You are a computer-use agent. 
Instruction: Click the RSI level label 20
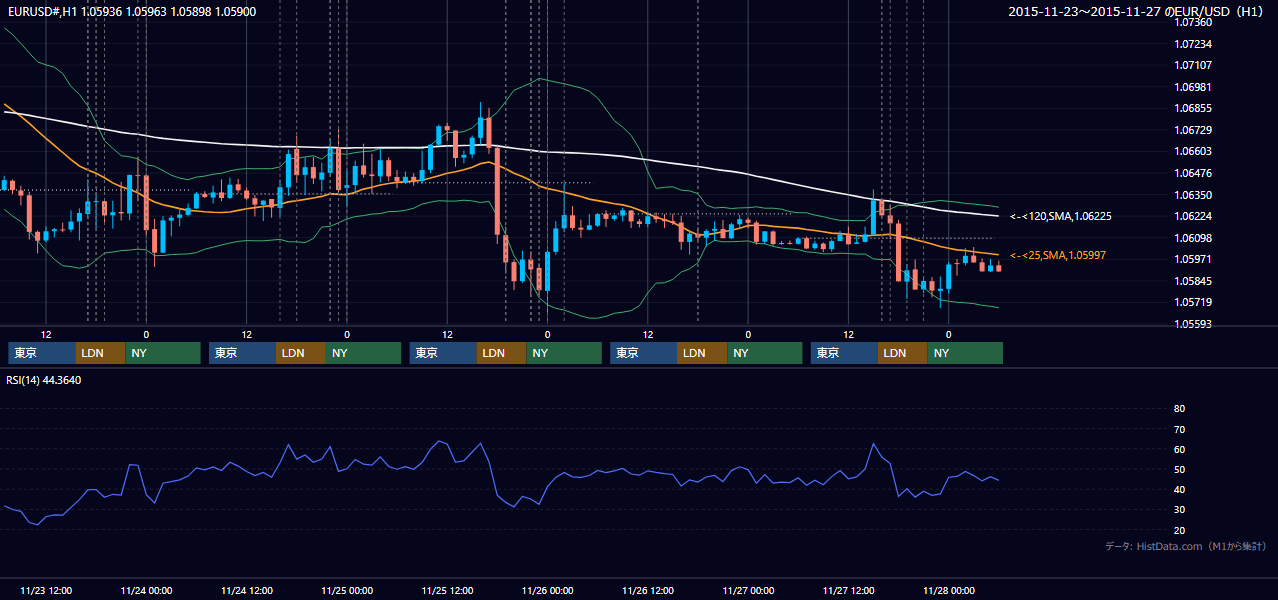pos(1179,530)
